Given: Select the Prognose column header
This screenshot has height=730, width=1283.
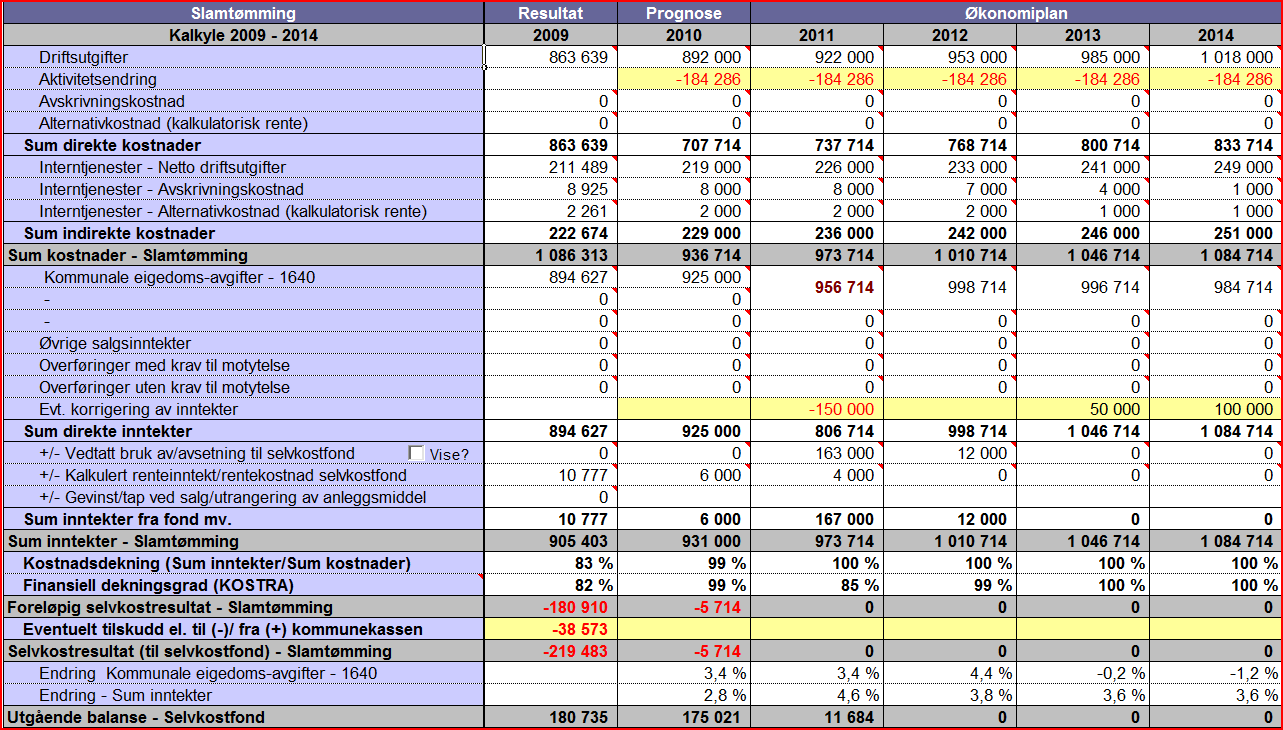Looking at the screenshot, I should tap(684, 13).
